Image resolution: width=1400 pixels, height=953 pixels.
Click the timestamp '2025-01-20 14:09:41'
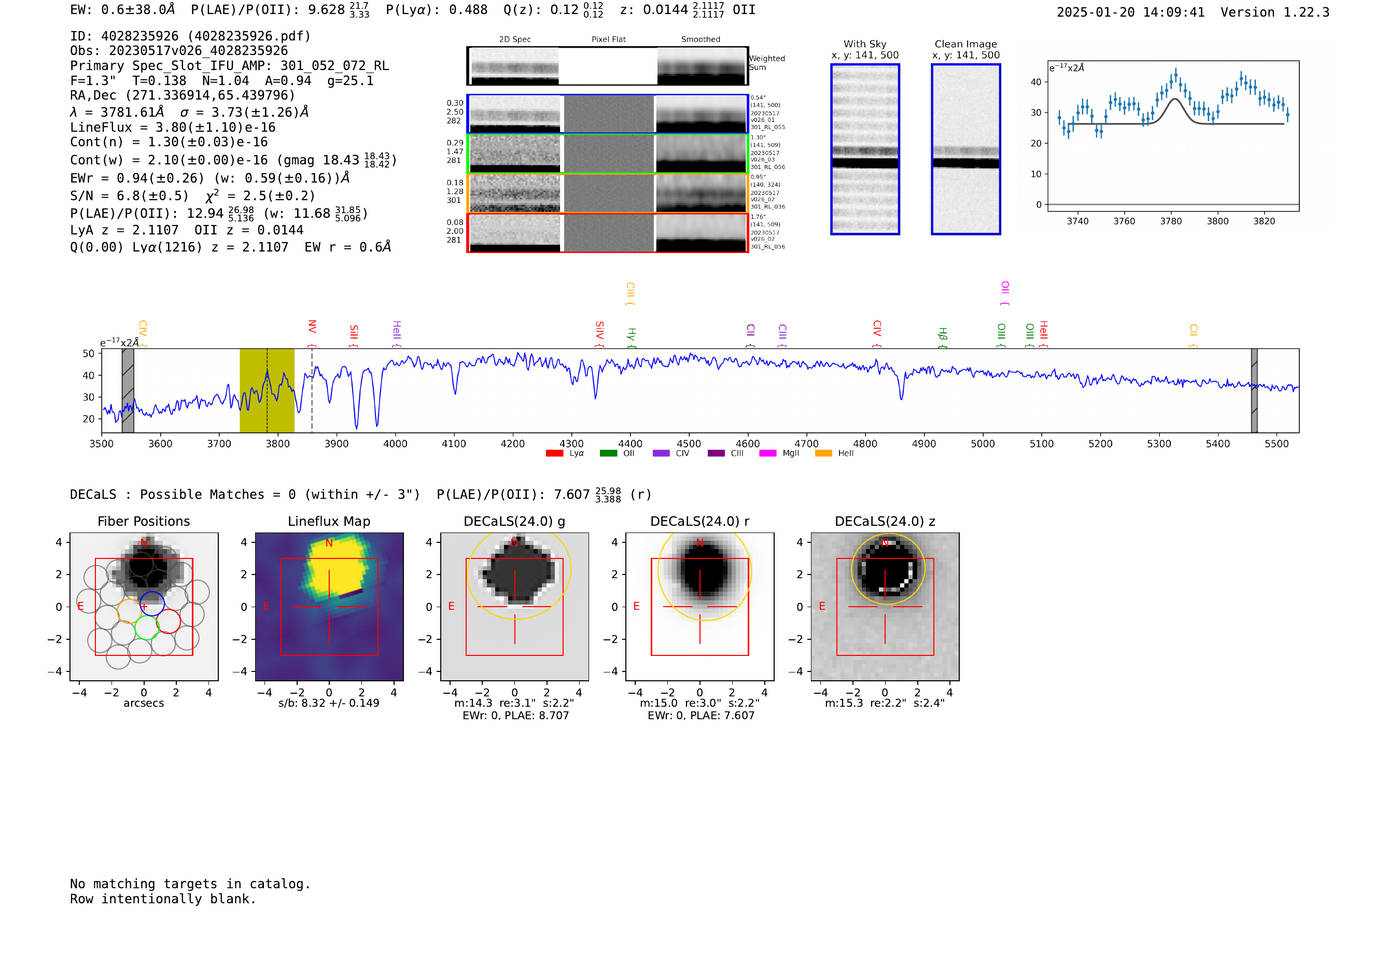pyautogui.click(x=1131, y=13)
